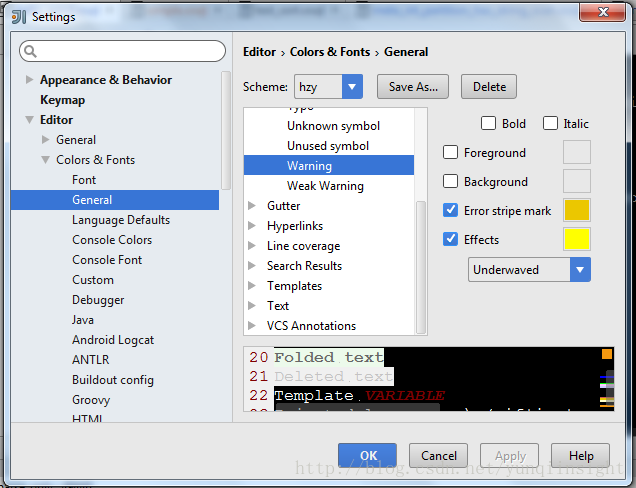Select Unused symbol in list

click(x=328, y=146)
